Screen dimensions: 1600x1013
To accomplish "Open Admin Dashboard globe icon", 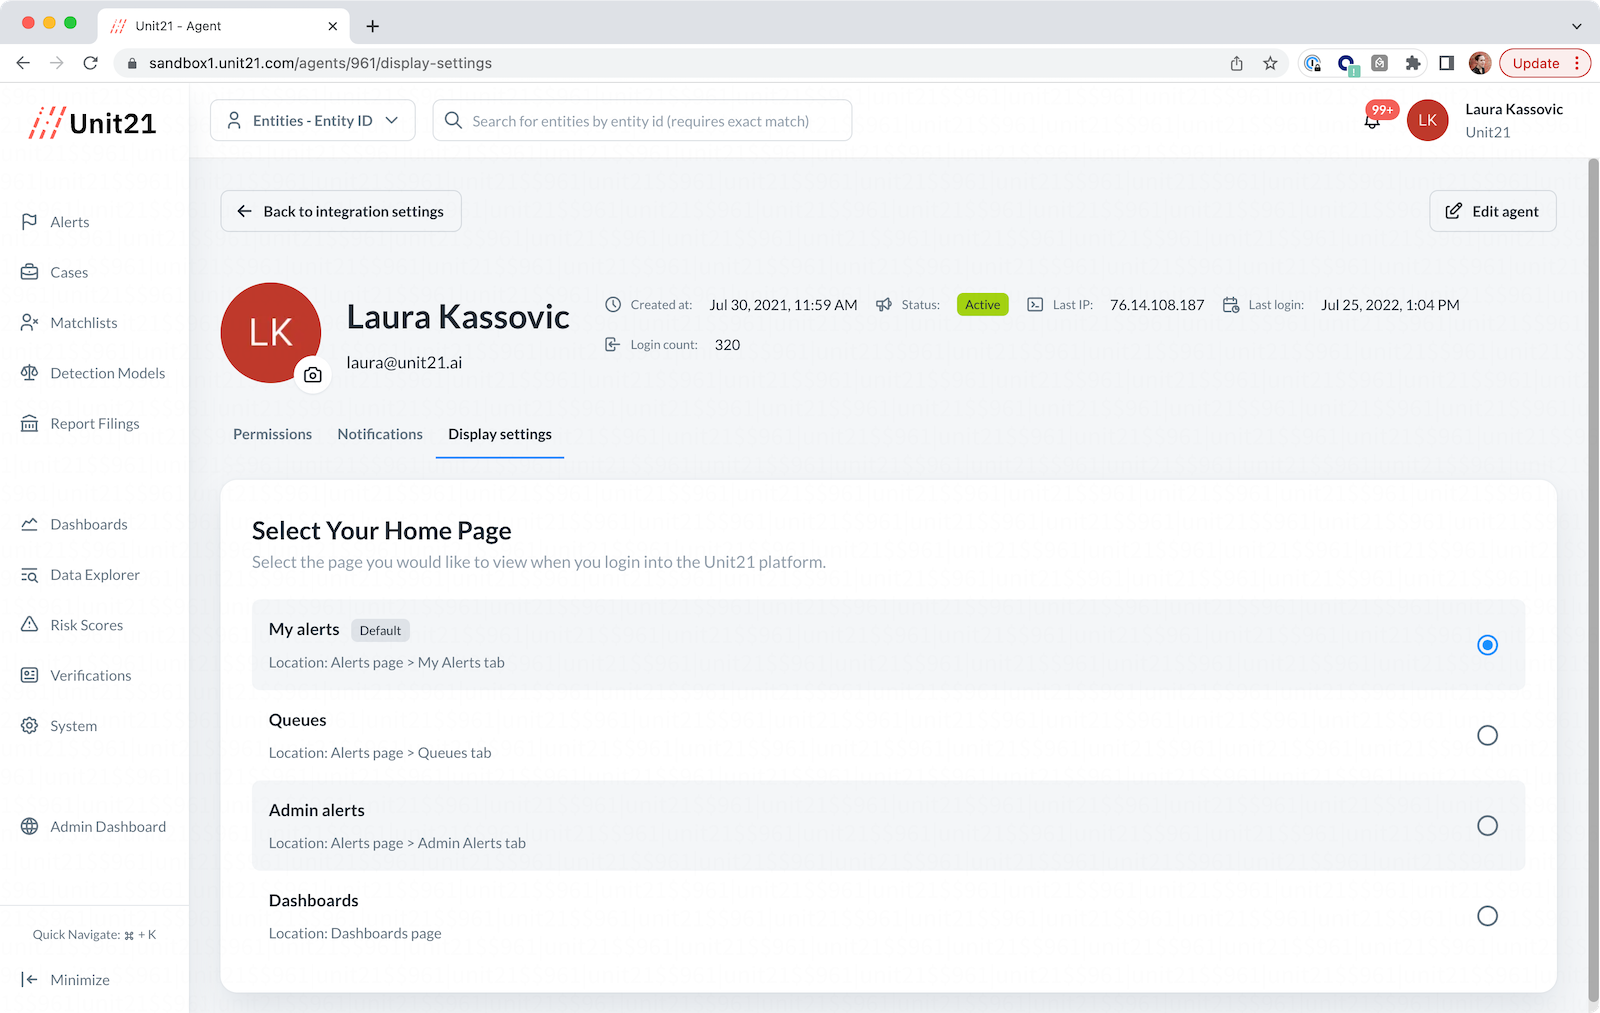I will click(30, 827).
